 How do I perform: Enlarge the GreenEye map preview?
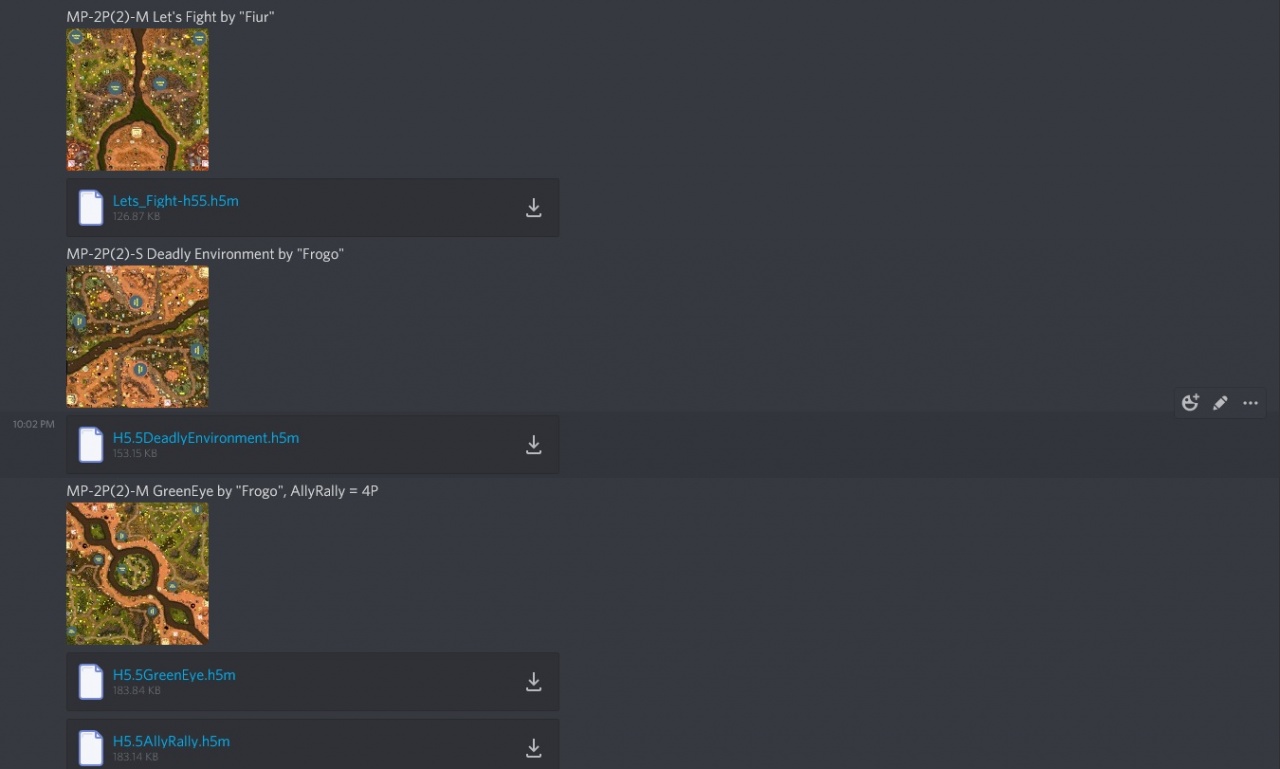[137, 574]
